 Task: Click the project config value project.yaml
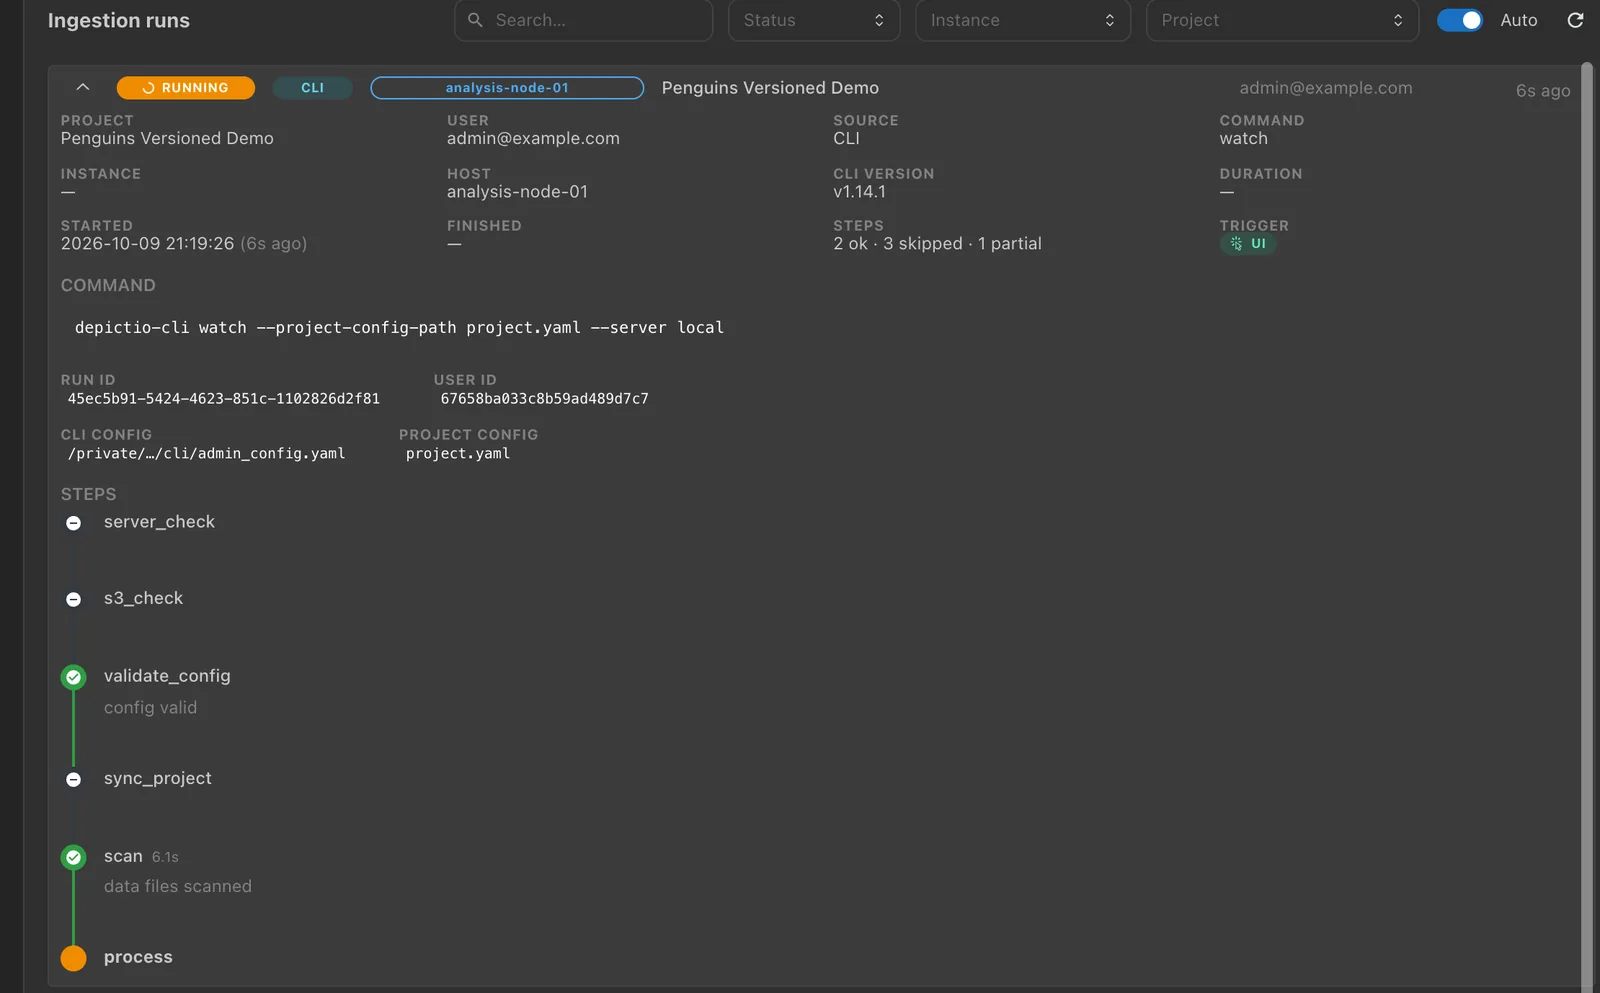(x=458, y=453)
